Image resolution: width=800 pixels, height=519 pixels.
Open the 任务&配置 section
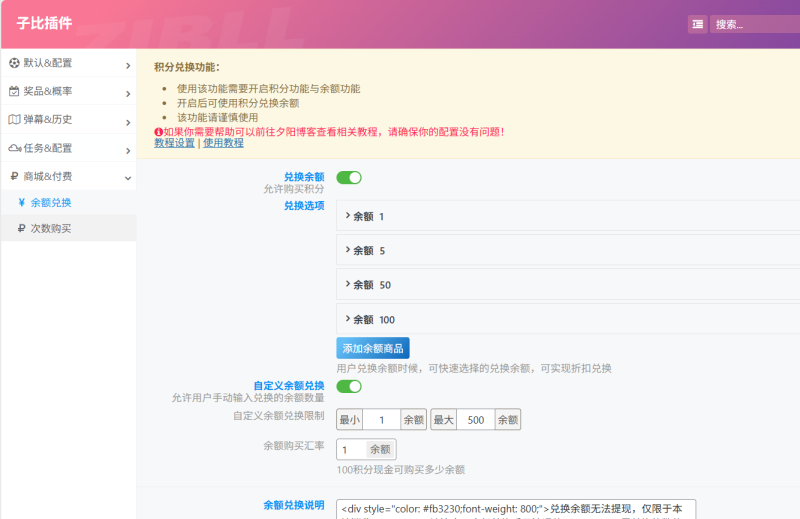pyautogui.click(x=69, y=148)
